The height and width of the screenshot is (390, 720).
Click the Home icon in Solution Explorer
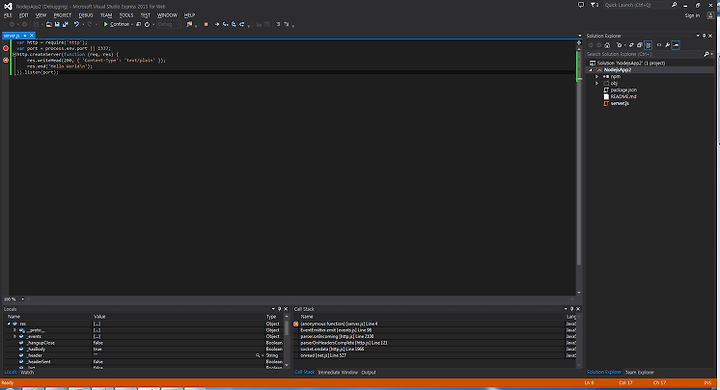pos(607,45)
